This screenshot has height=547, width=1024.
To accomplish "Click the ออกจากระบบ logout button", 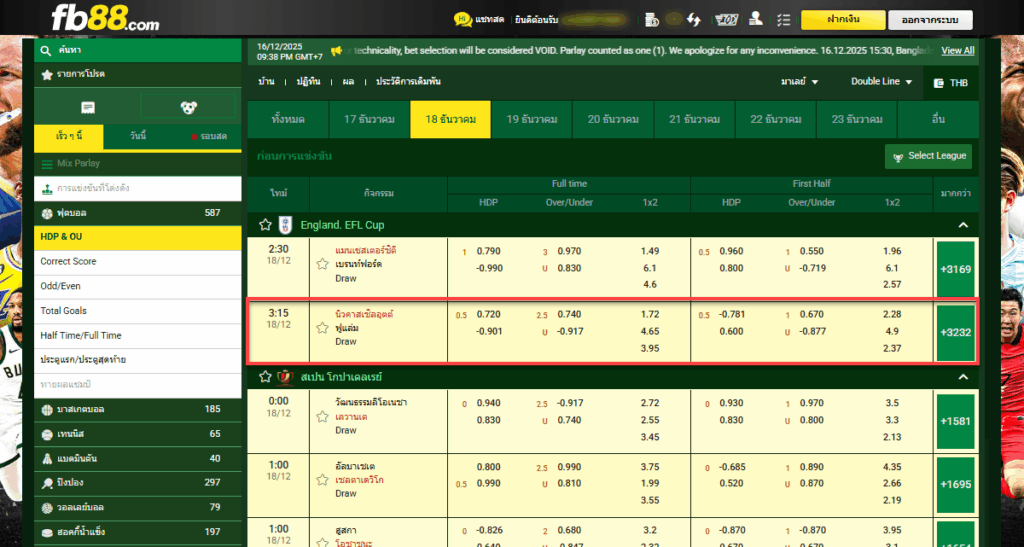I will pyautogui.click(x=930, y=20).
